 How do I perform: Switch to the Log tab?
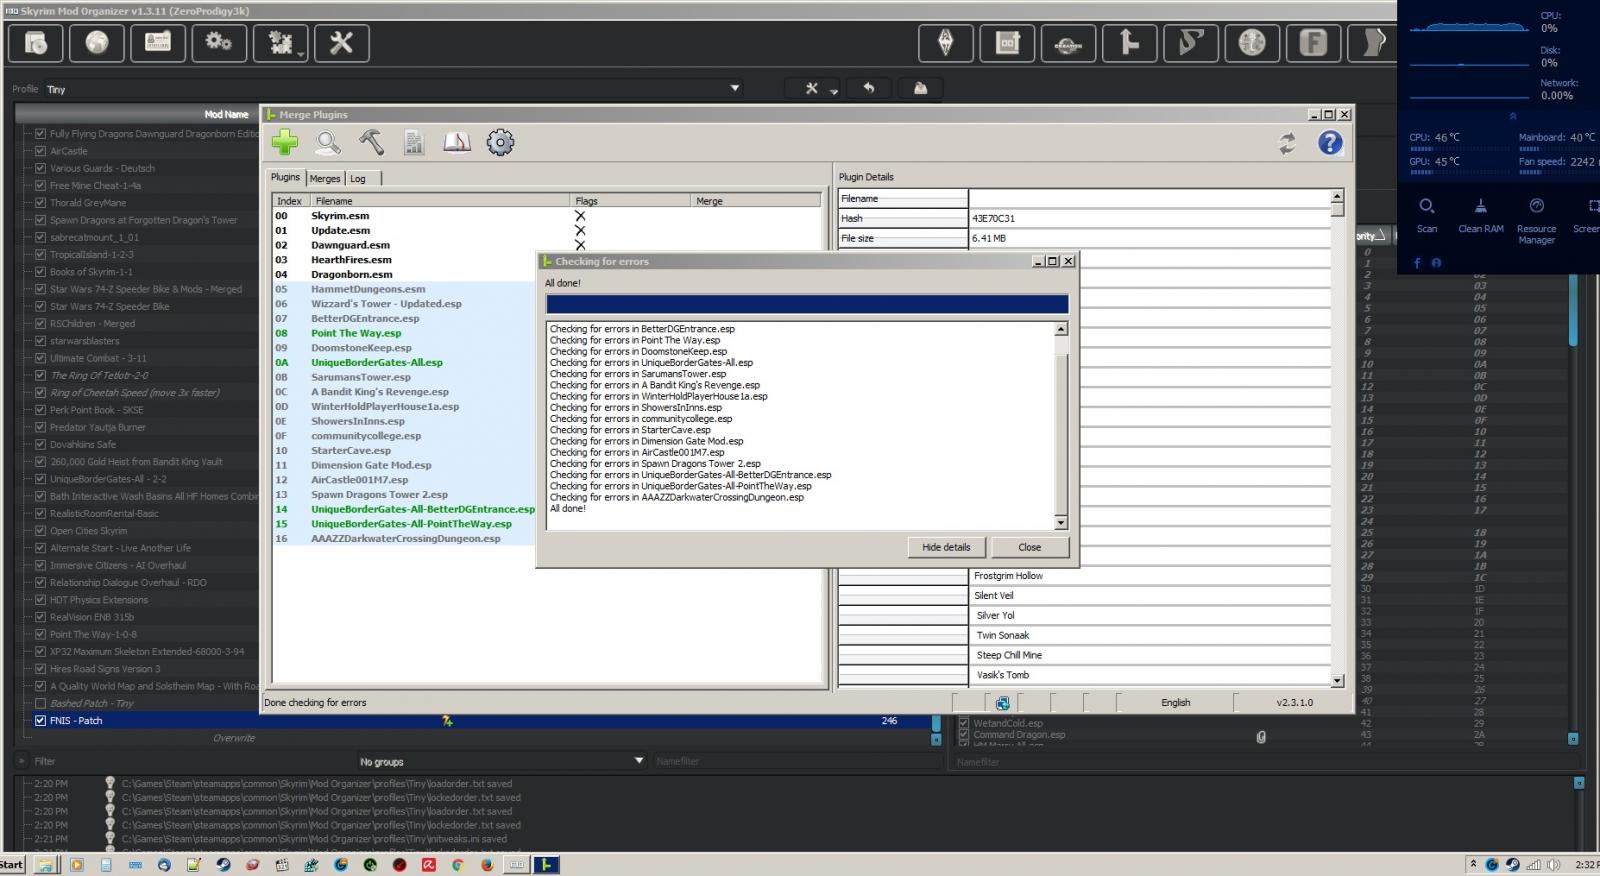click(x=358, y=178)
